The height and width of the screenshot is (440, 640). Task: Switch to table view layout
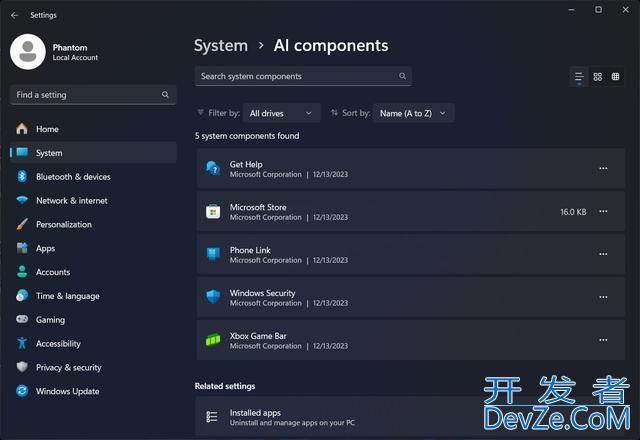click(616, 77)
